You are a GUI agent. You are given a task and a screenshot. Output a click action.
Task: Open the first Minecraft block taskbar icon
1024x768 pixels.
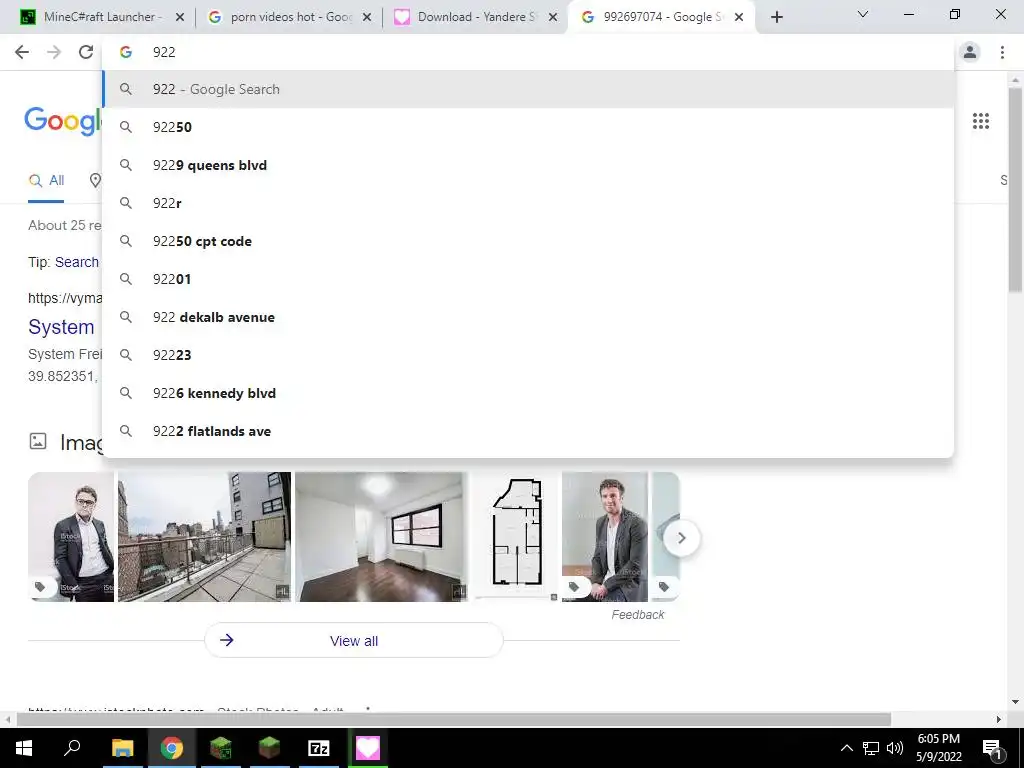[x=220, y=748]
